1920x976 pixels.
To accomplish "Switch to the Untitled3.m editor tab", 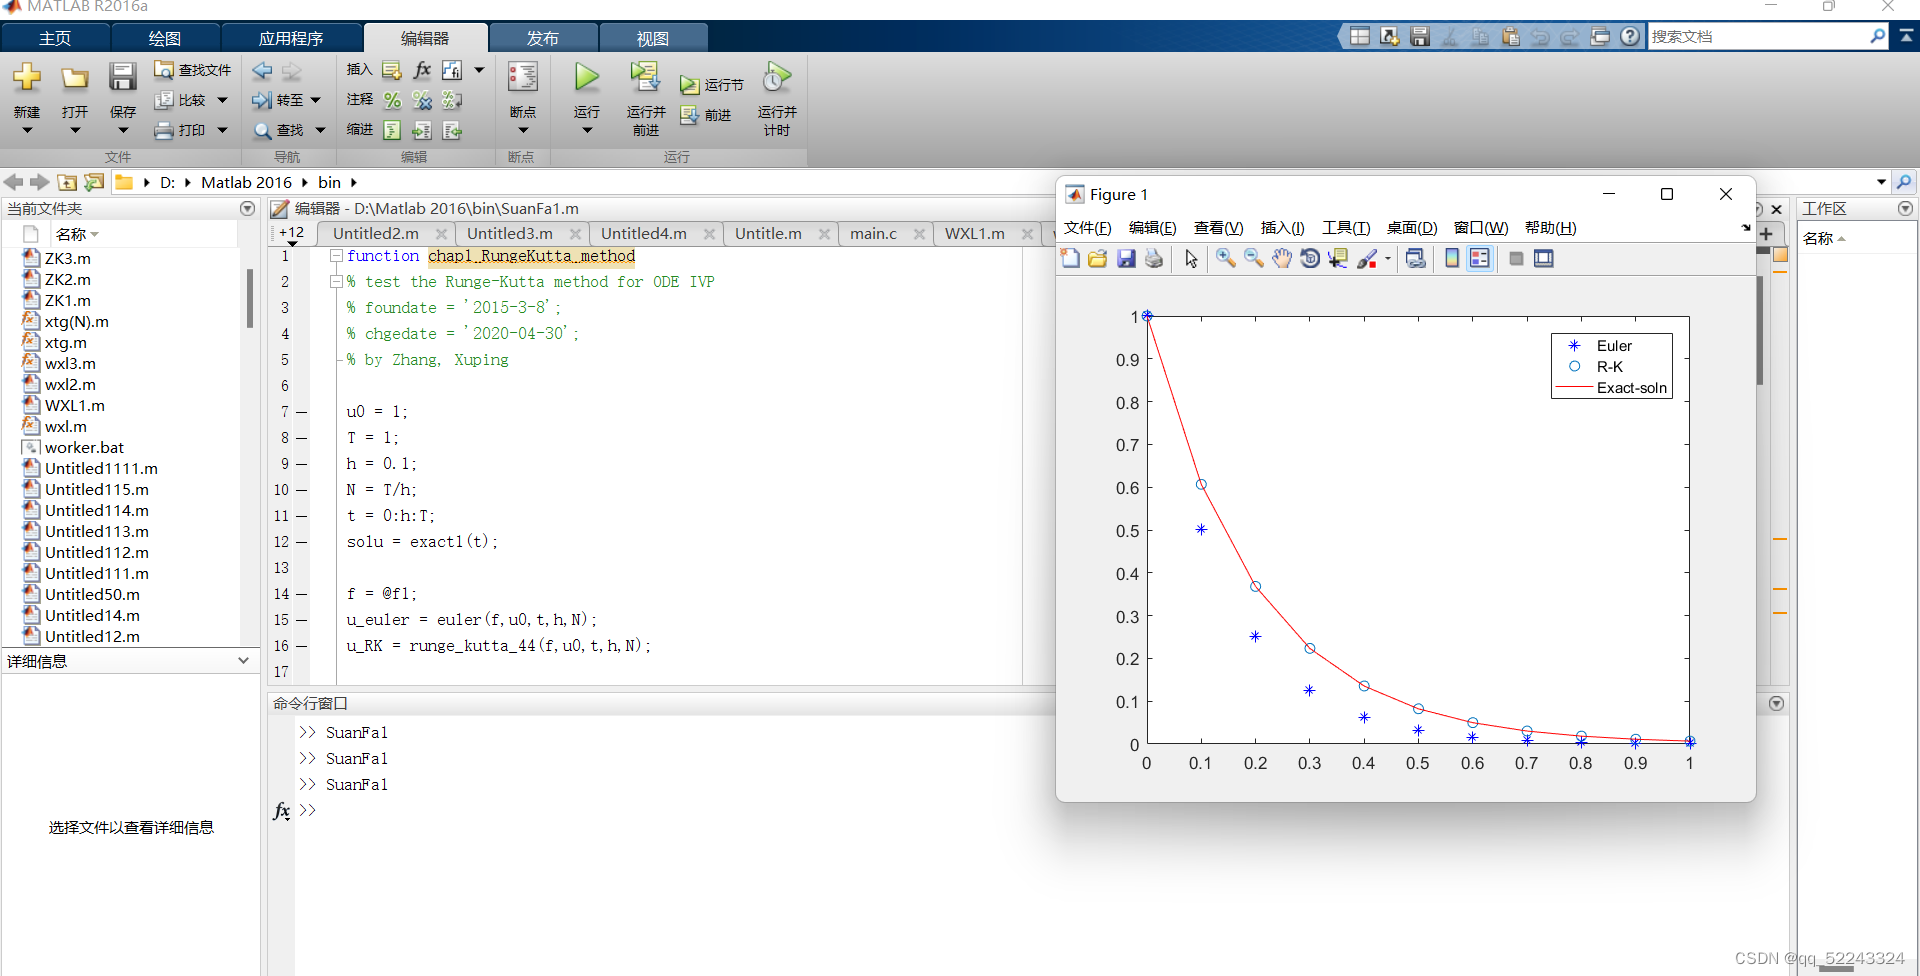I will 510,233.
